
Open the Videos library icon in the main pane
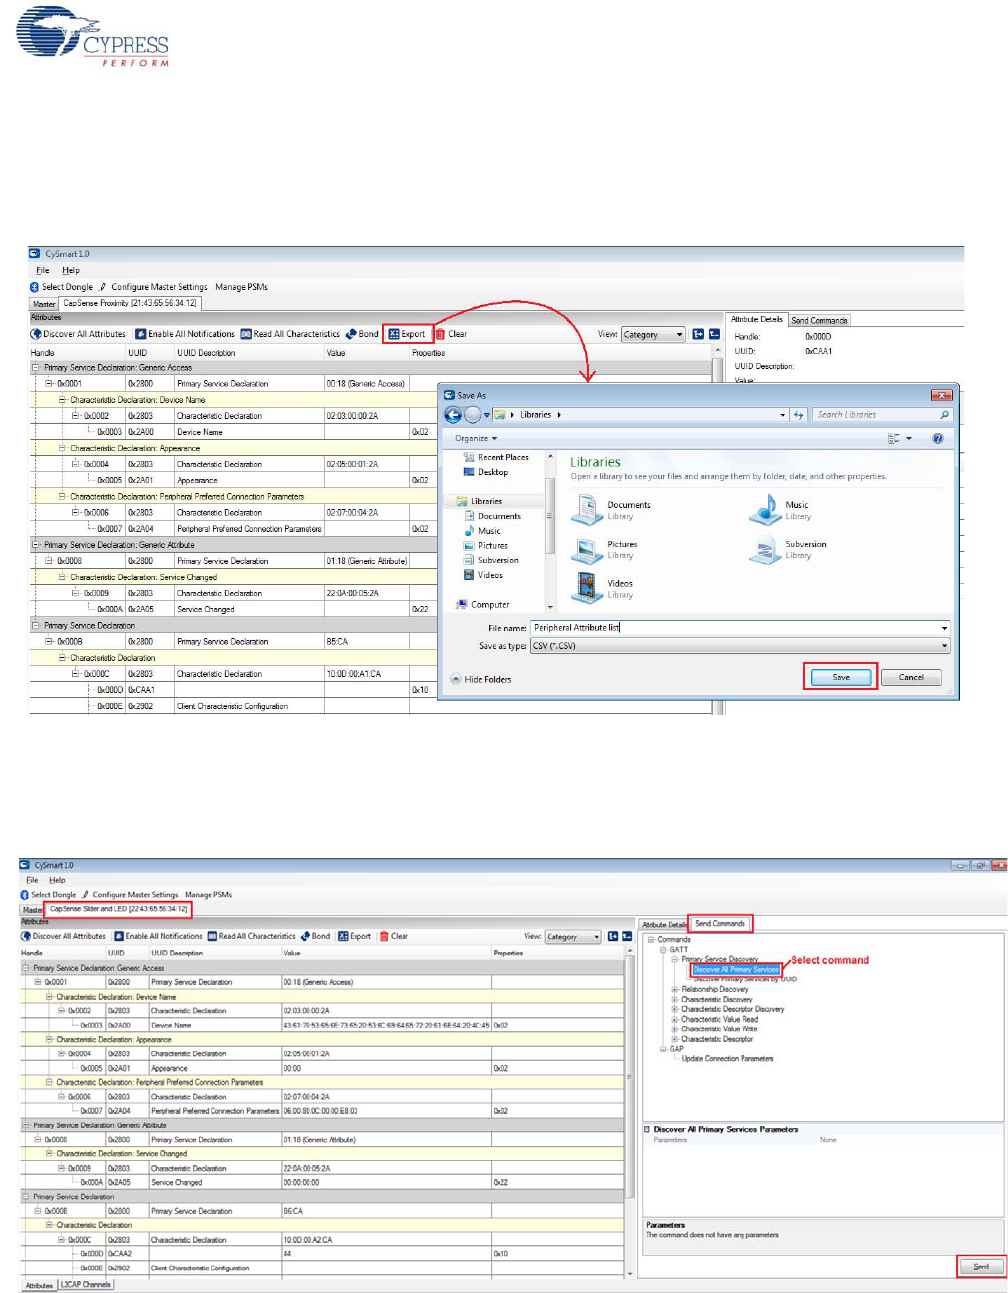pos(586,588)
